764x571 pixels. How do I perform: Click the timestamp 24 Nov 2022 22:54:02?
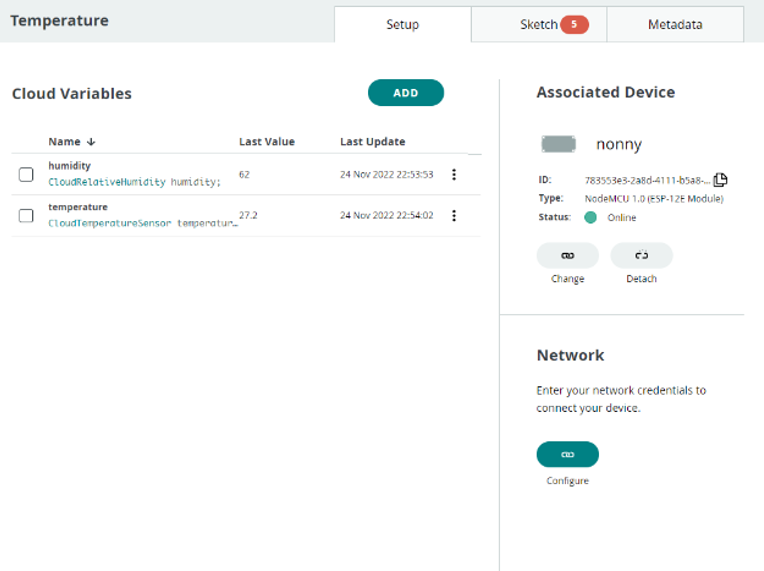[386, 215]
